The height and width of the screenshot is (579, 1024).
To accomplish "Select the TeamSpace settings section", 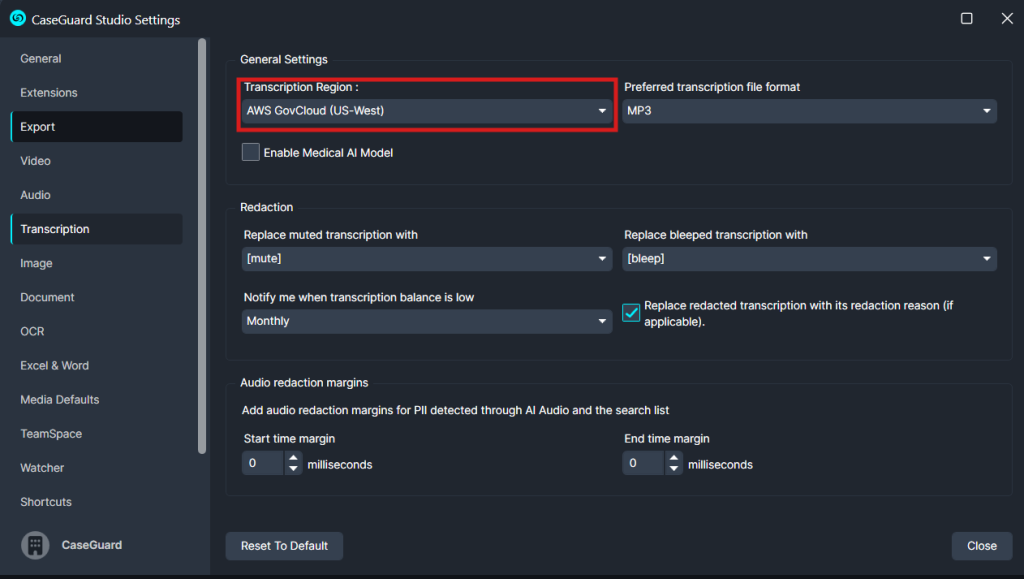I will point(51,434).
